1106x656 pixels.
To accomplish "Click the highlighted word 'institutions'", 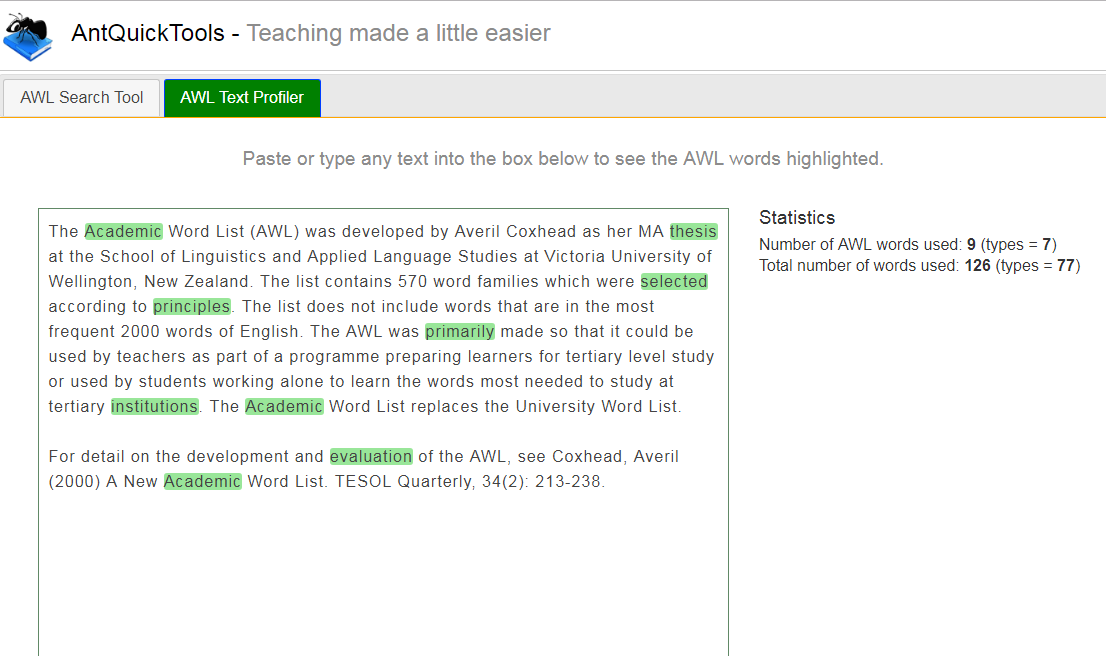I will click(154, 407).
